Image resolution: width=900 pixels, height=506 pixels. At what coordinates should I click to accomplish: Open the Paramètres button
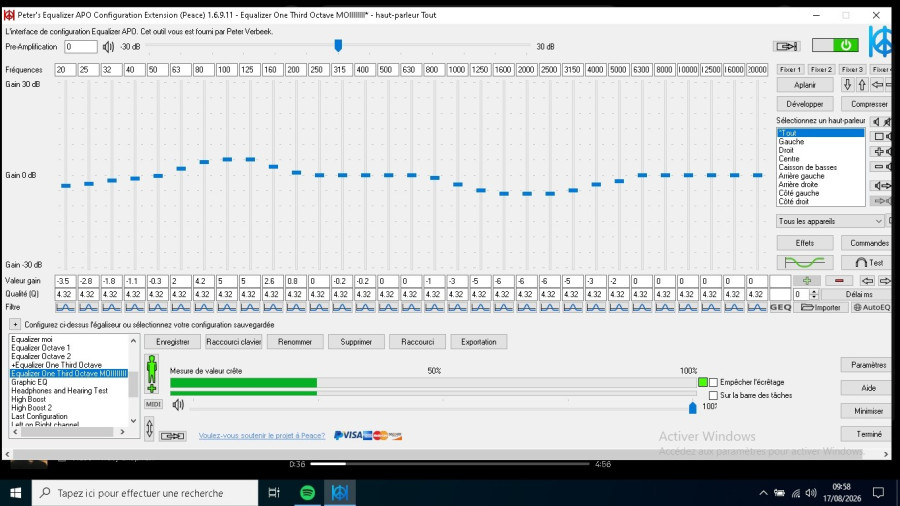coord(868,365)
